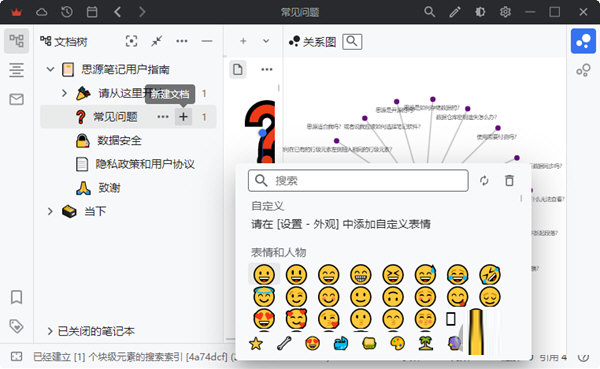
Task: Search within the 关系图 graph panel
Action: pyautogui.click(x=352, y=41)
